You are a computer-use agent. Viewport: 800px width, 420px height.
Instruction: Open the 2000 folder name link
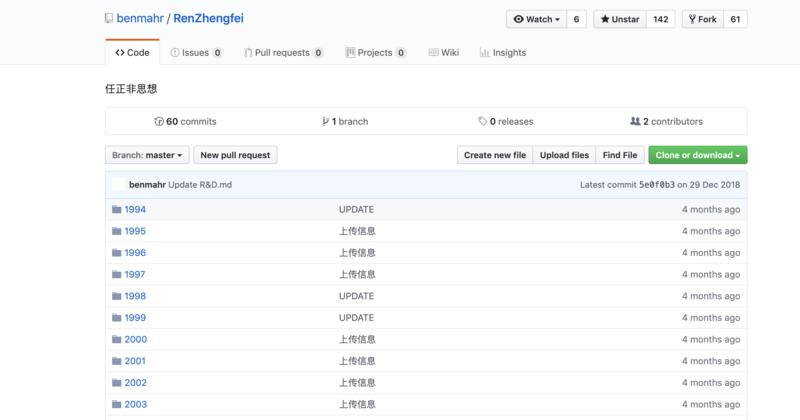point(136,339)
